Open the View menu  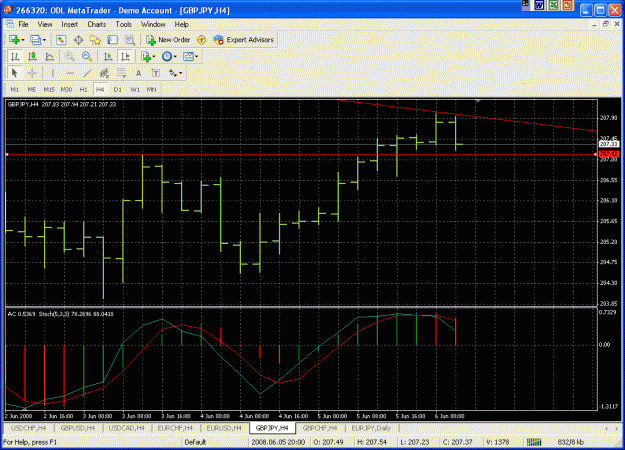[x=45, y=25]
